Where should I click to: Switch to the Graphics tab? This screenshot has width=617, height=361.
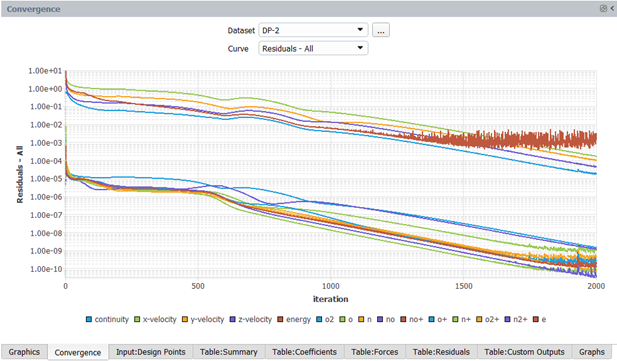click(x=24, y=352)
